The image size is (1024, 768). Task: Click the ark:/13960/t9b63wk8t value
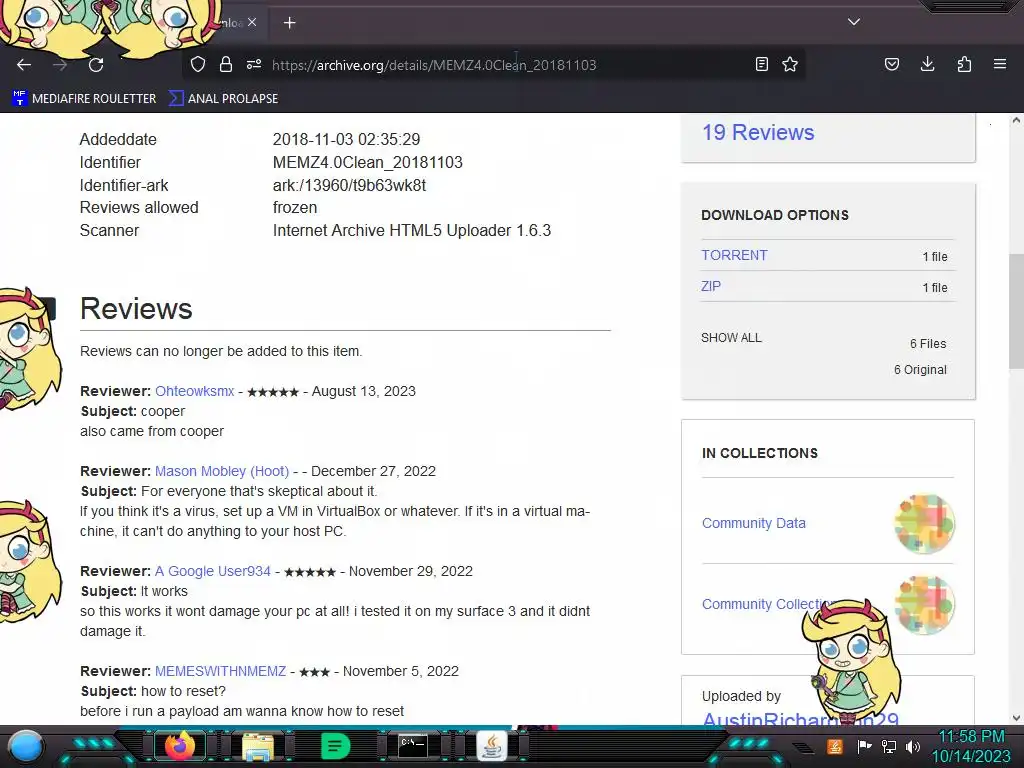349,185
